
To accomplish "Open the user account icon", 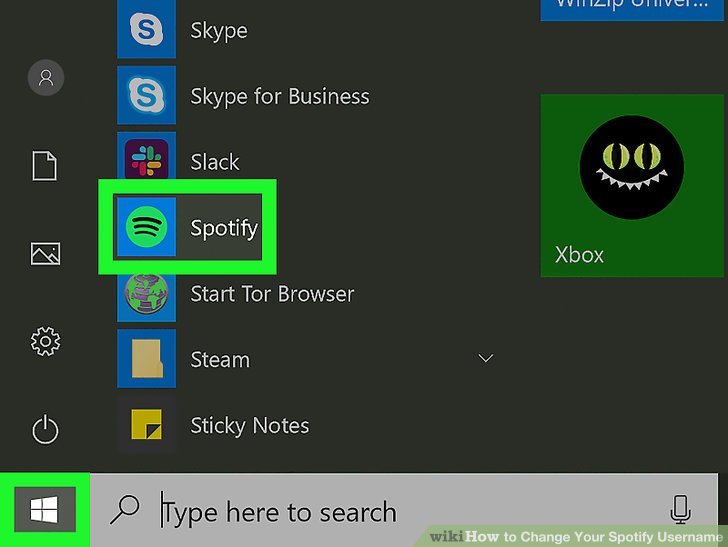I will [x=46, y=77].
